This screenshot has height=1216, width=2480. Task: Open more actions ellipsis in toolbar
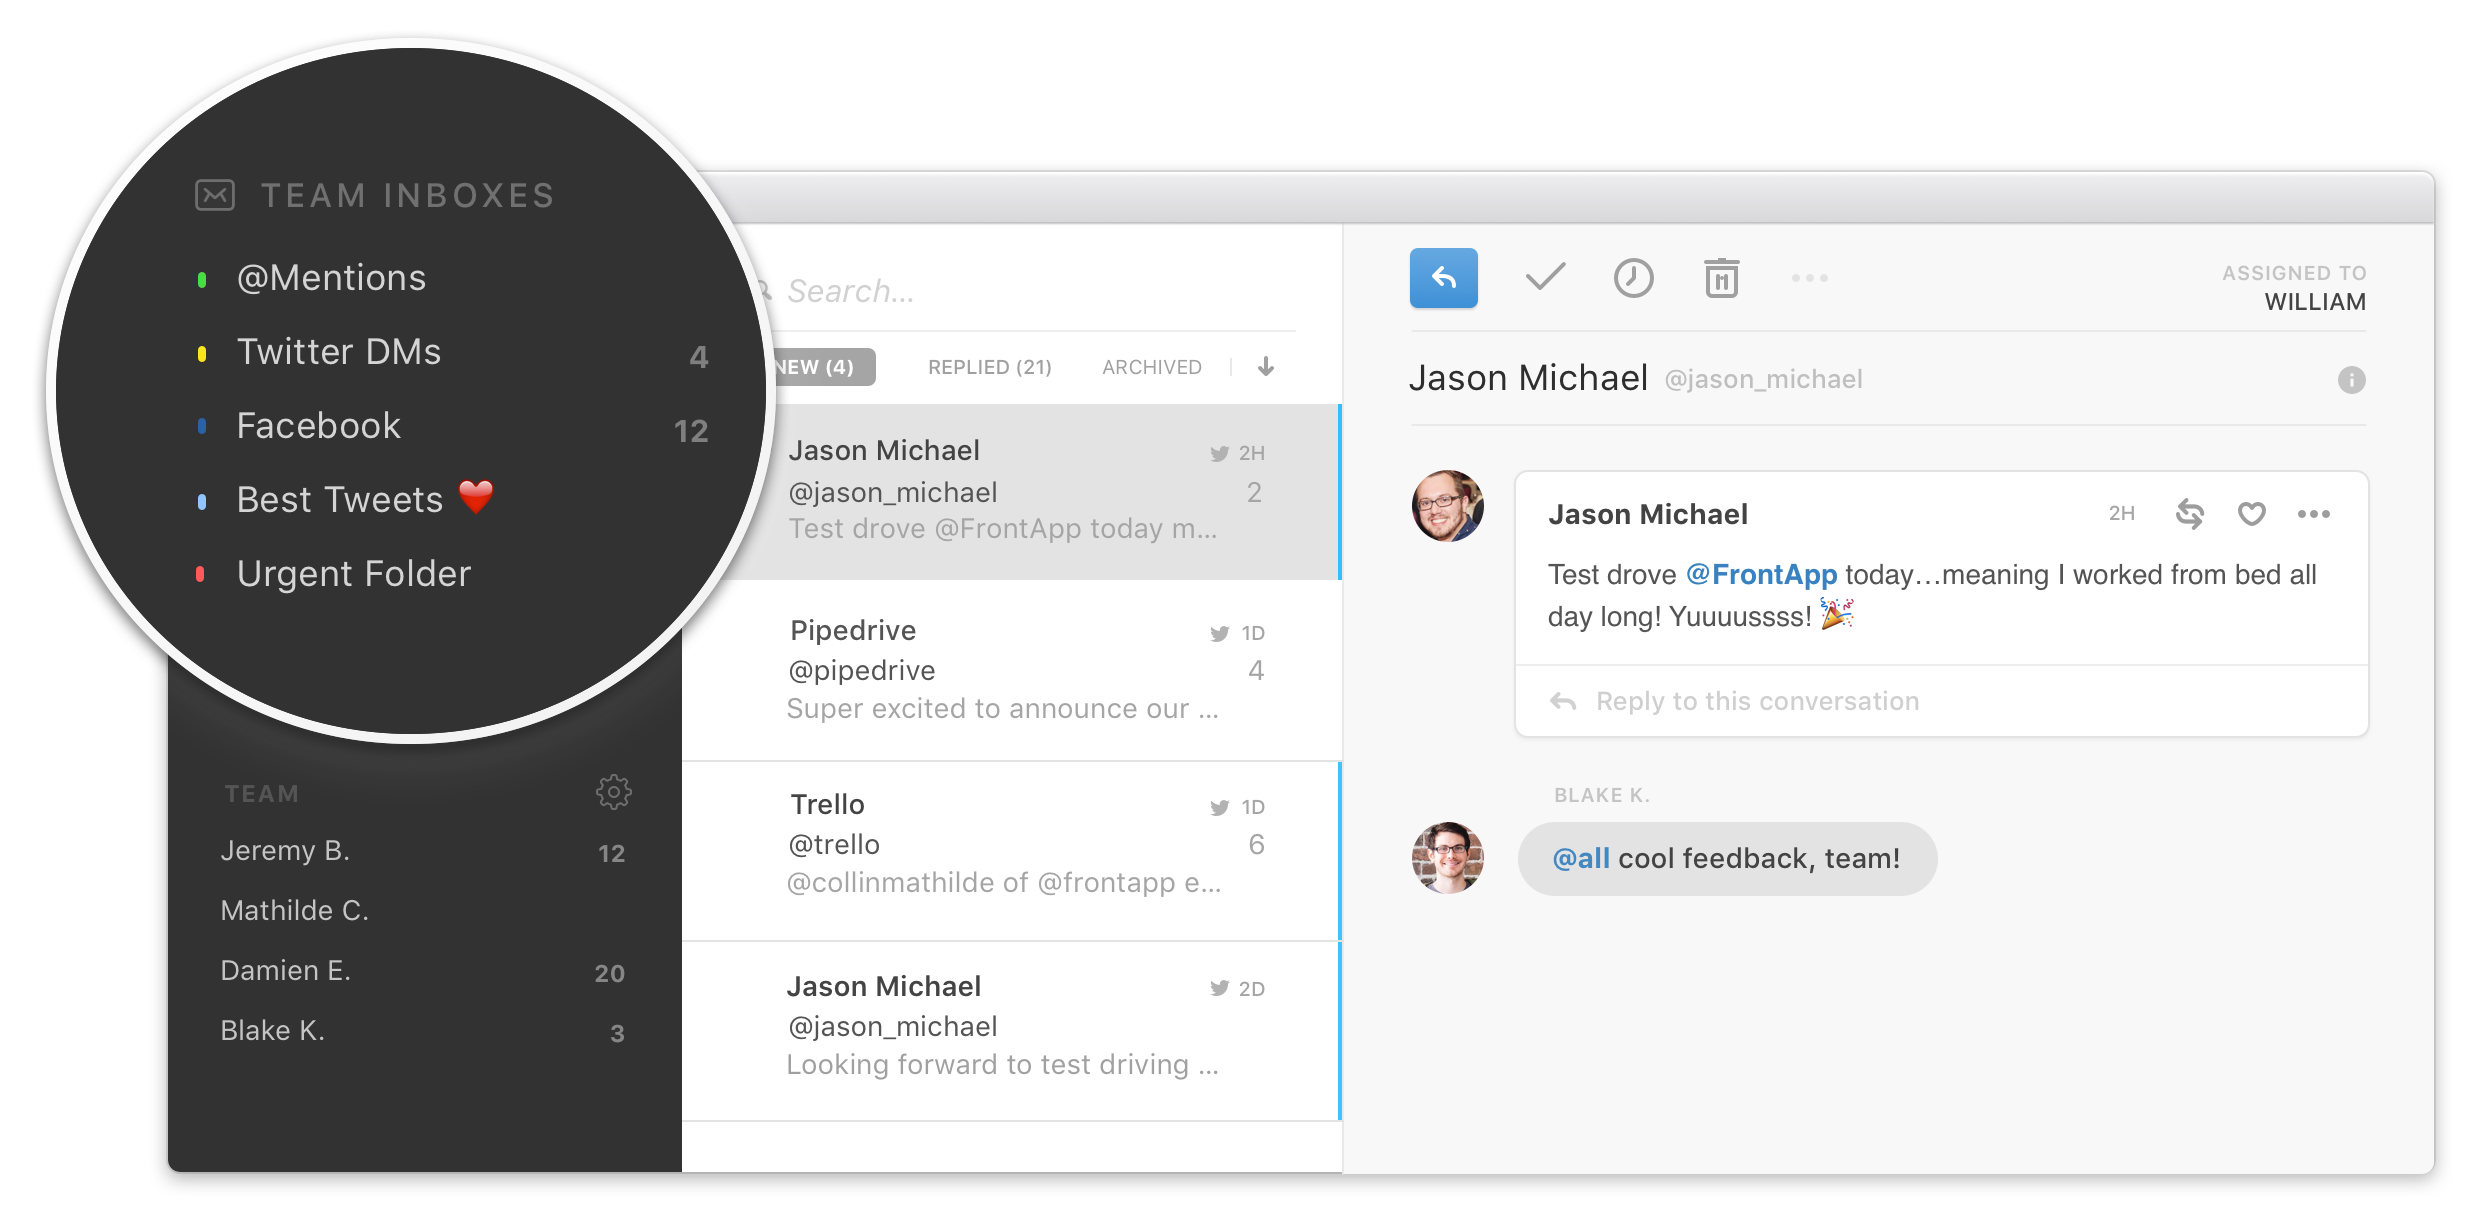pyautogui.click(x=1809, y=278)
